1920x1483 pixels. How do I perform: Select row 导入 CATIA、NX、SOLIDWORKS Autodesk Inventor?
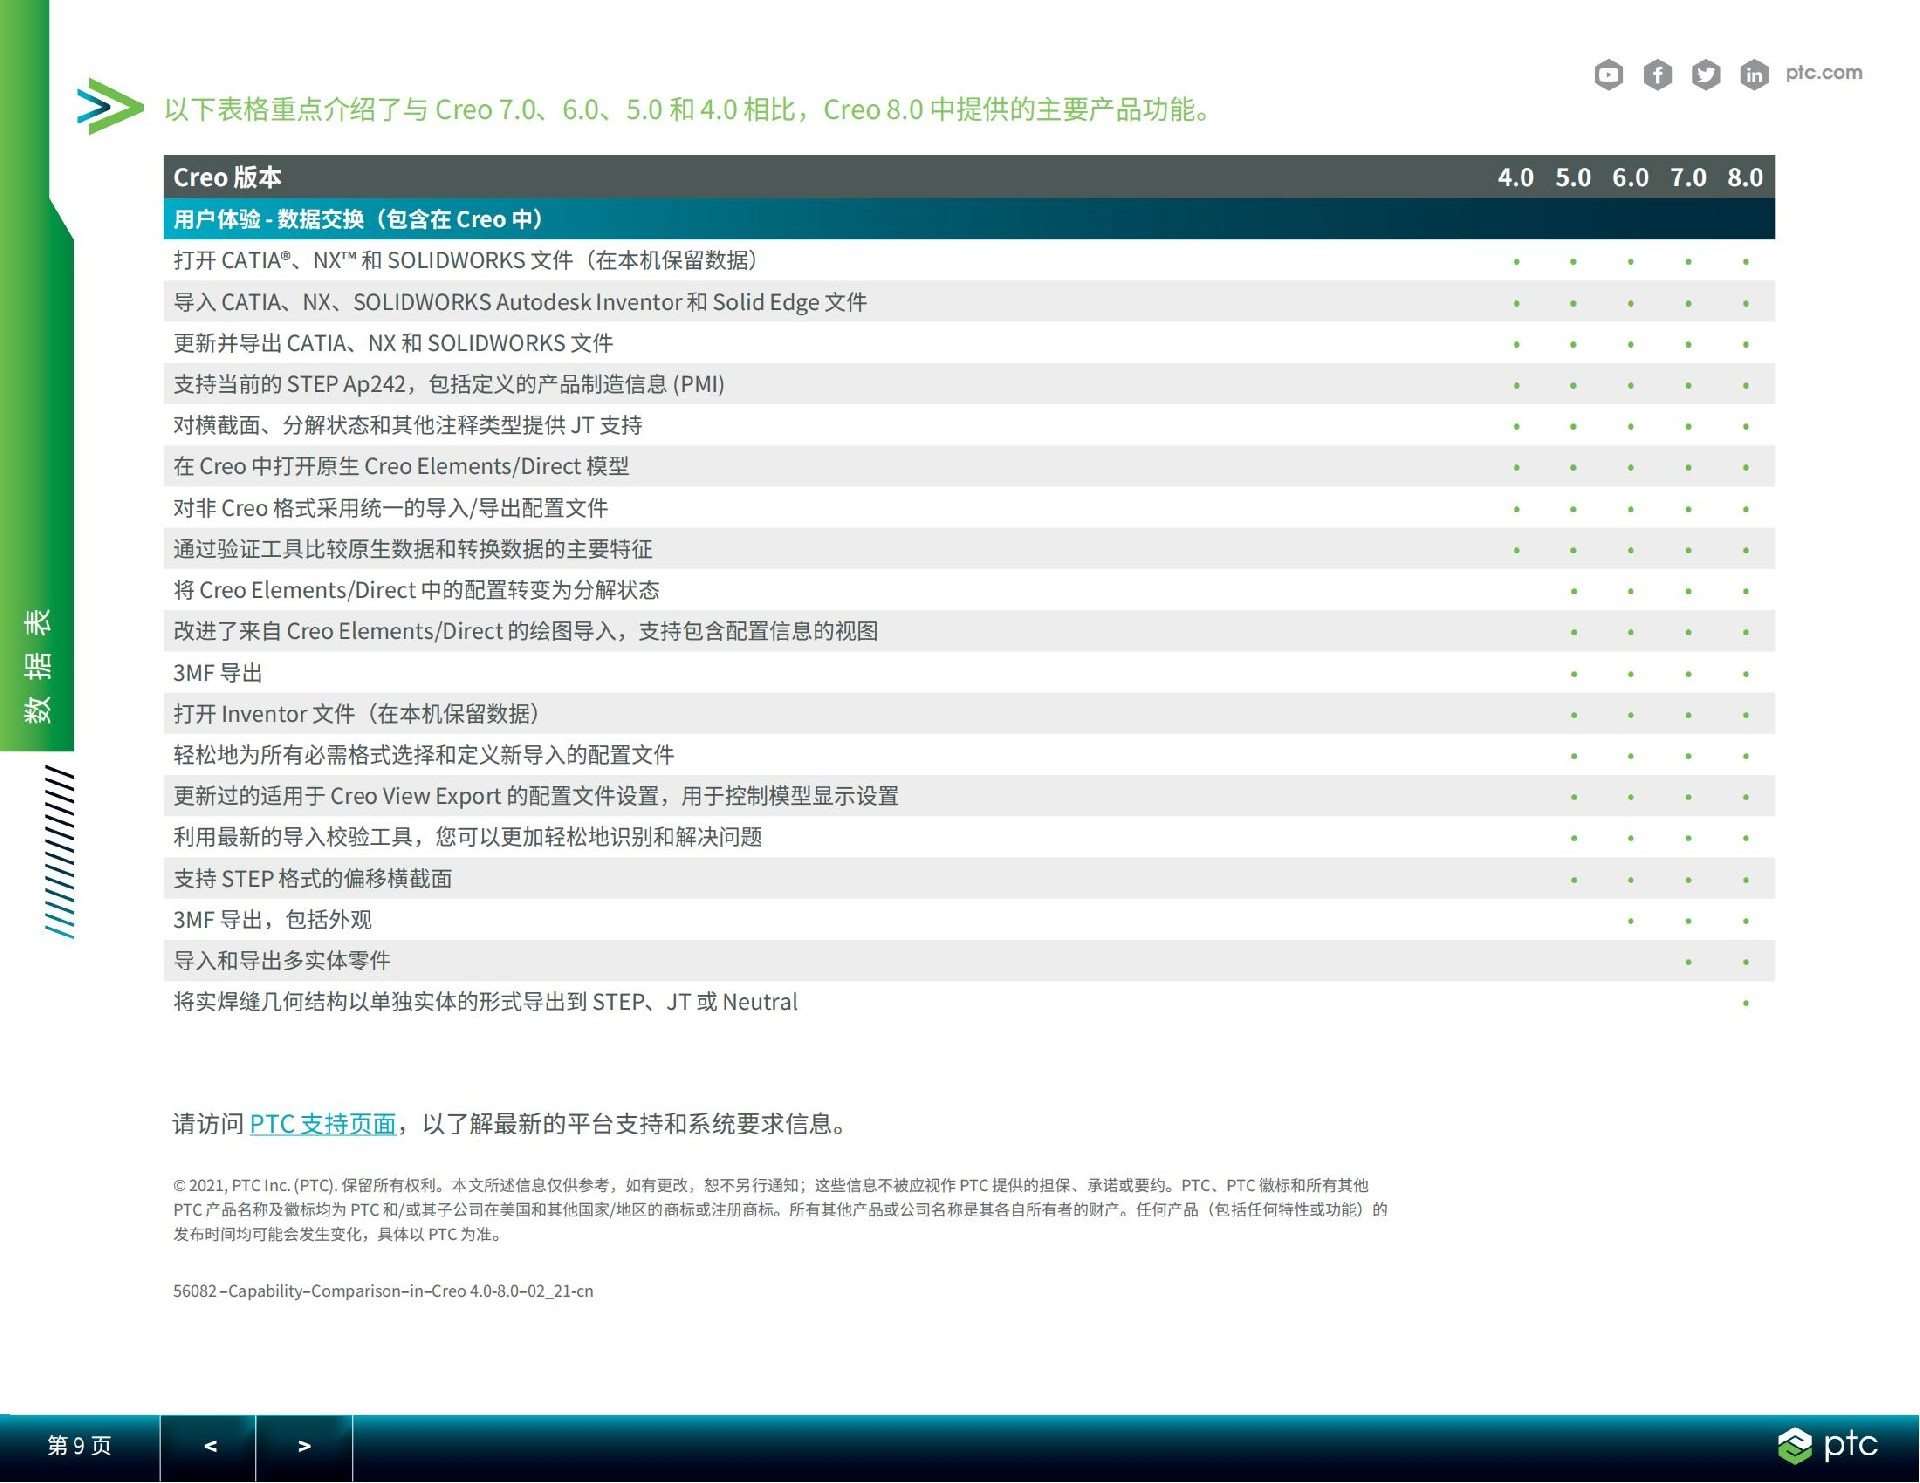(969, 302)
